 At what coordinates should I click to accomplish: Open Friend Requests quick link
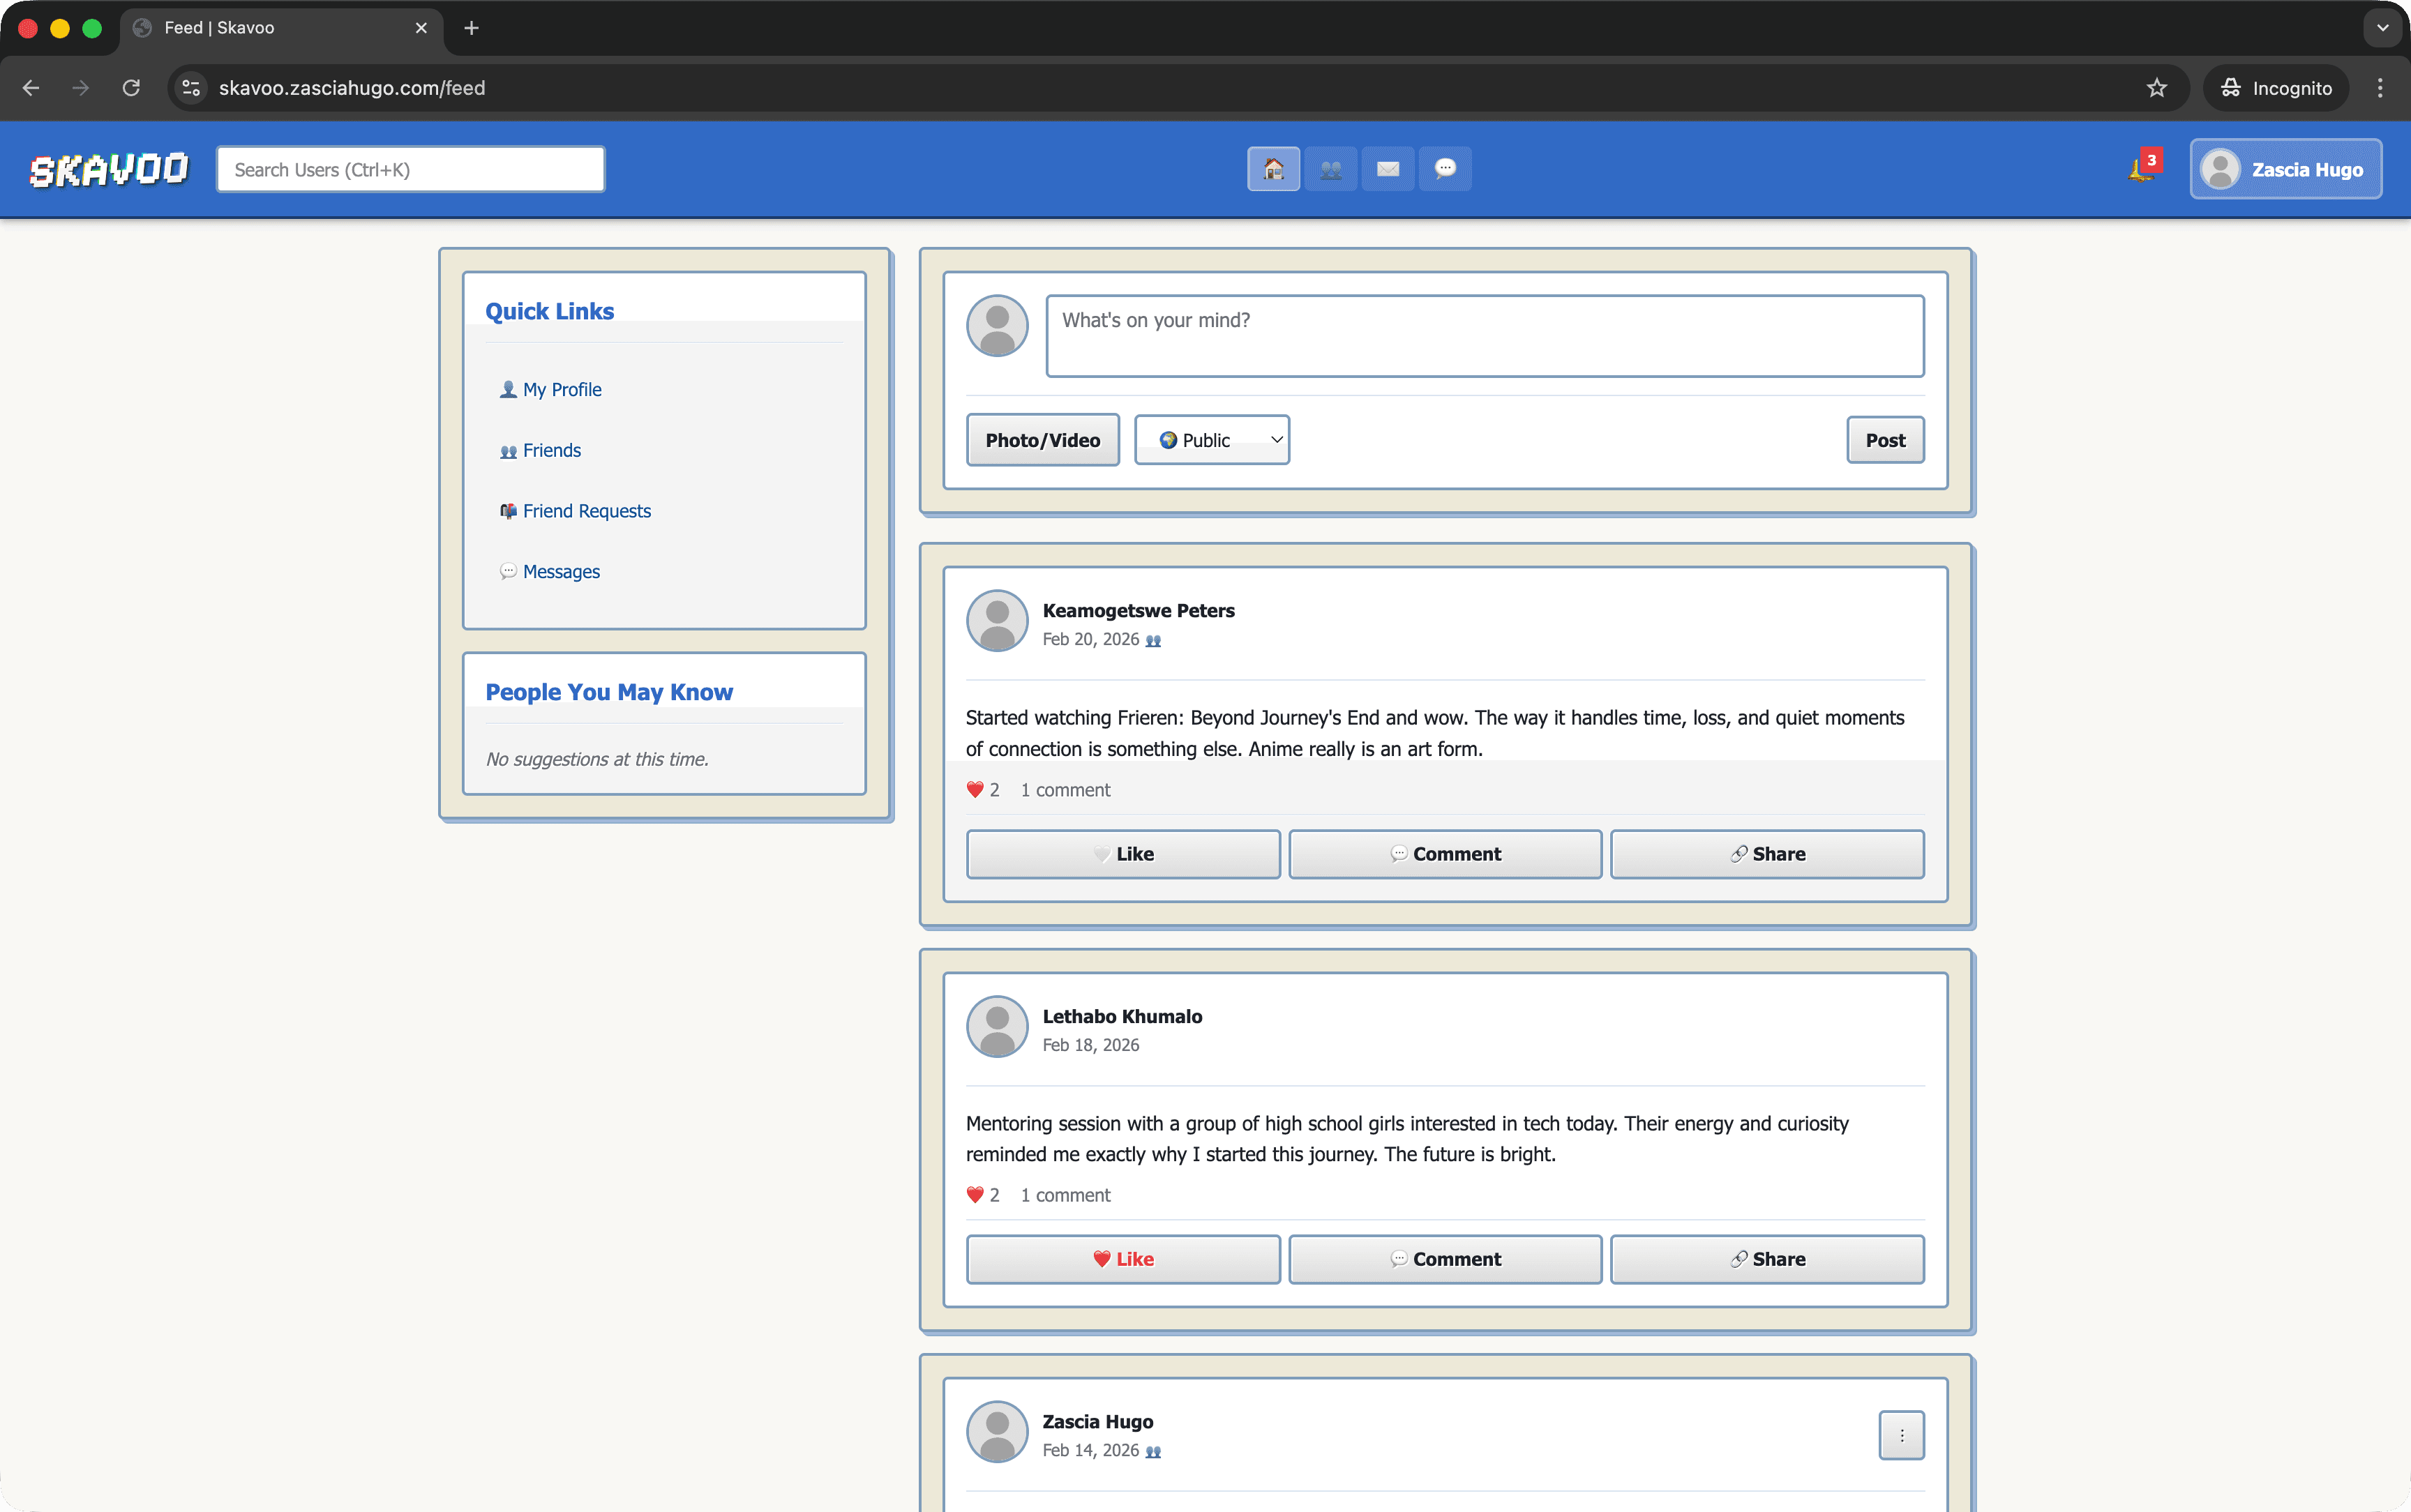[586, 511]
